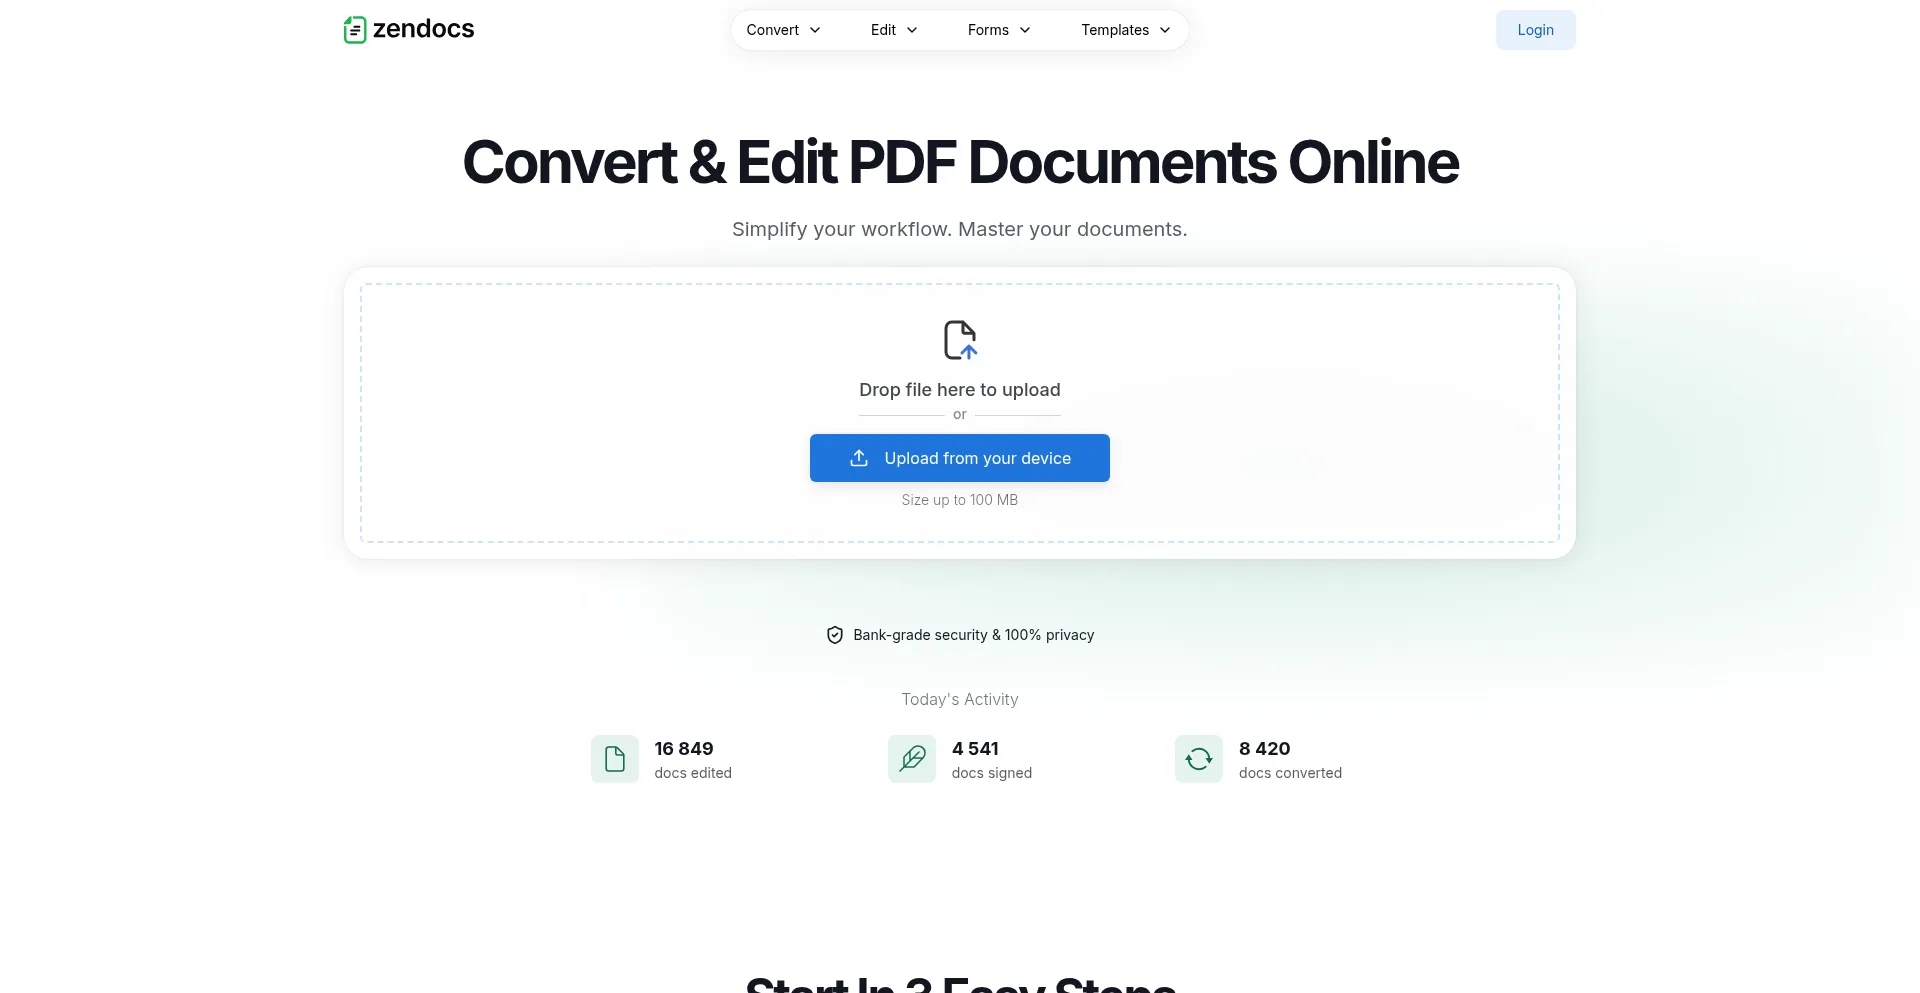
Task: Click the docs converted refresh icon
Action: point(1199,759)
